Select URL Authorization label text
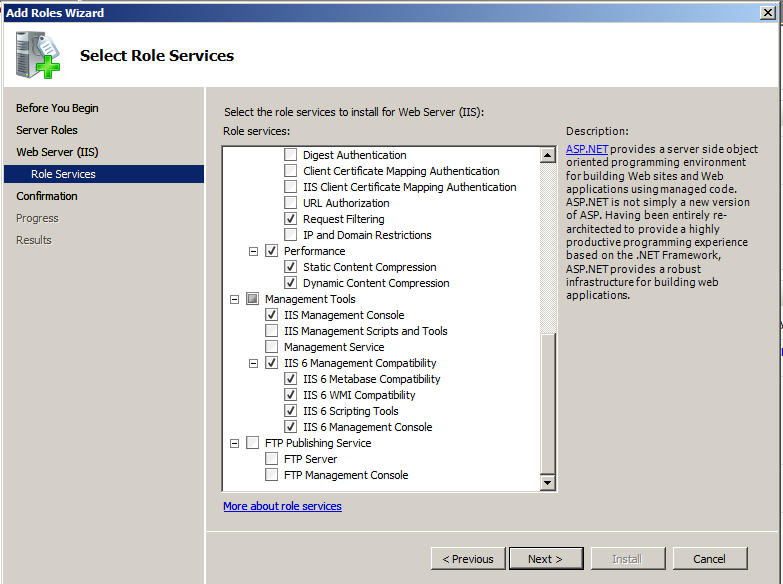Image resolution: width=783 pixels, height=584 pixels. [346, 203]
